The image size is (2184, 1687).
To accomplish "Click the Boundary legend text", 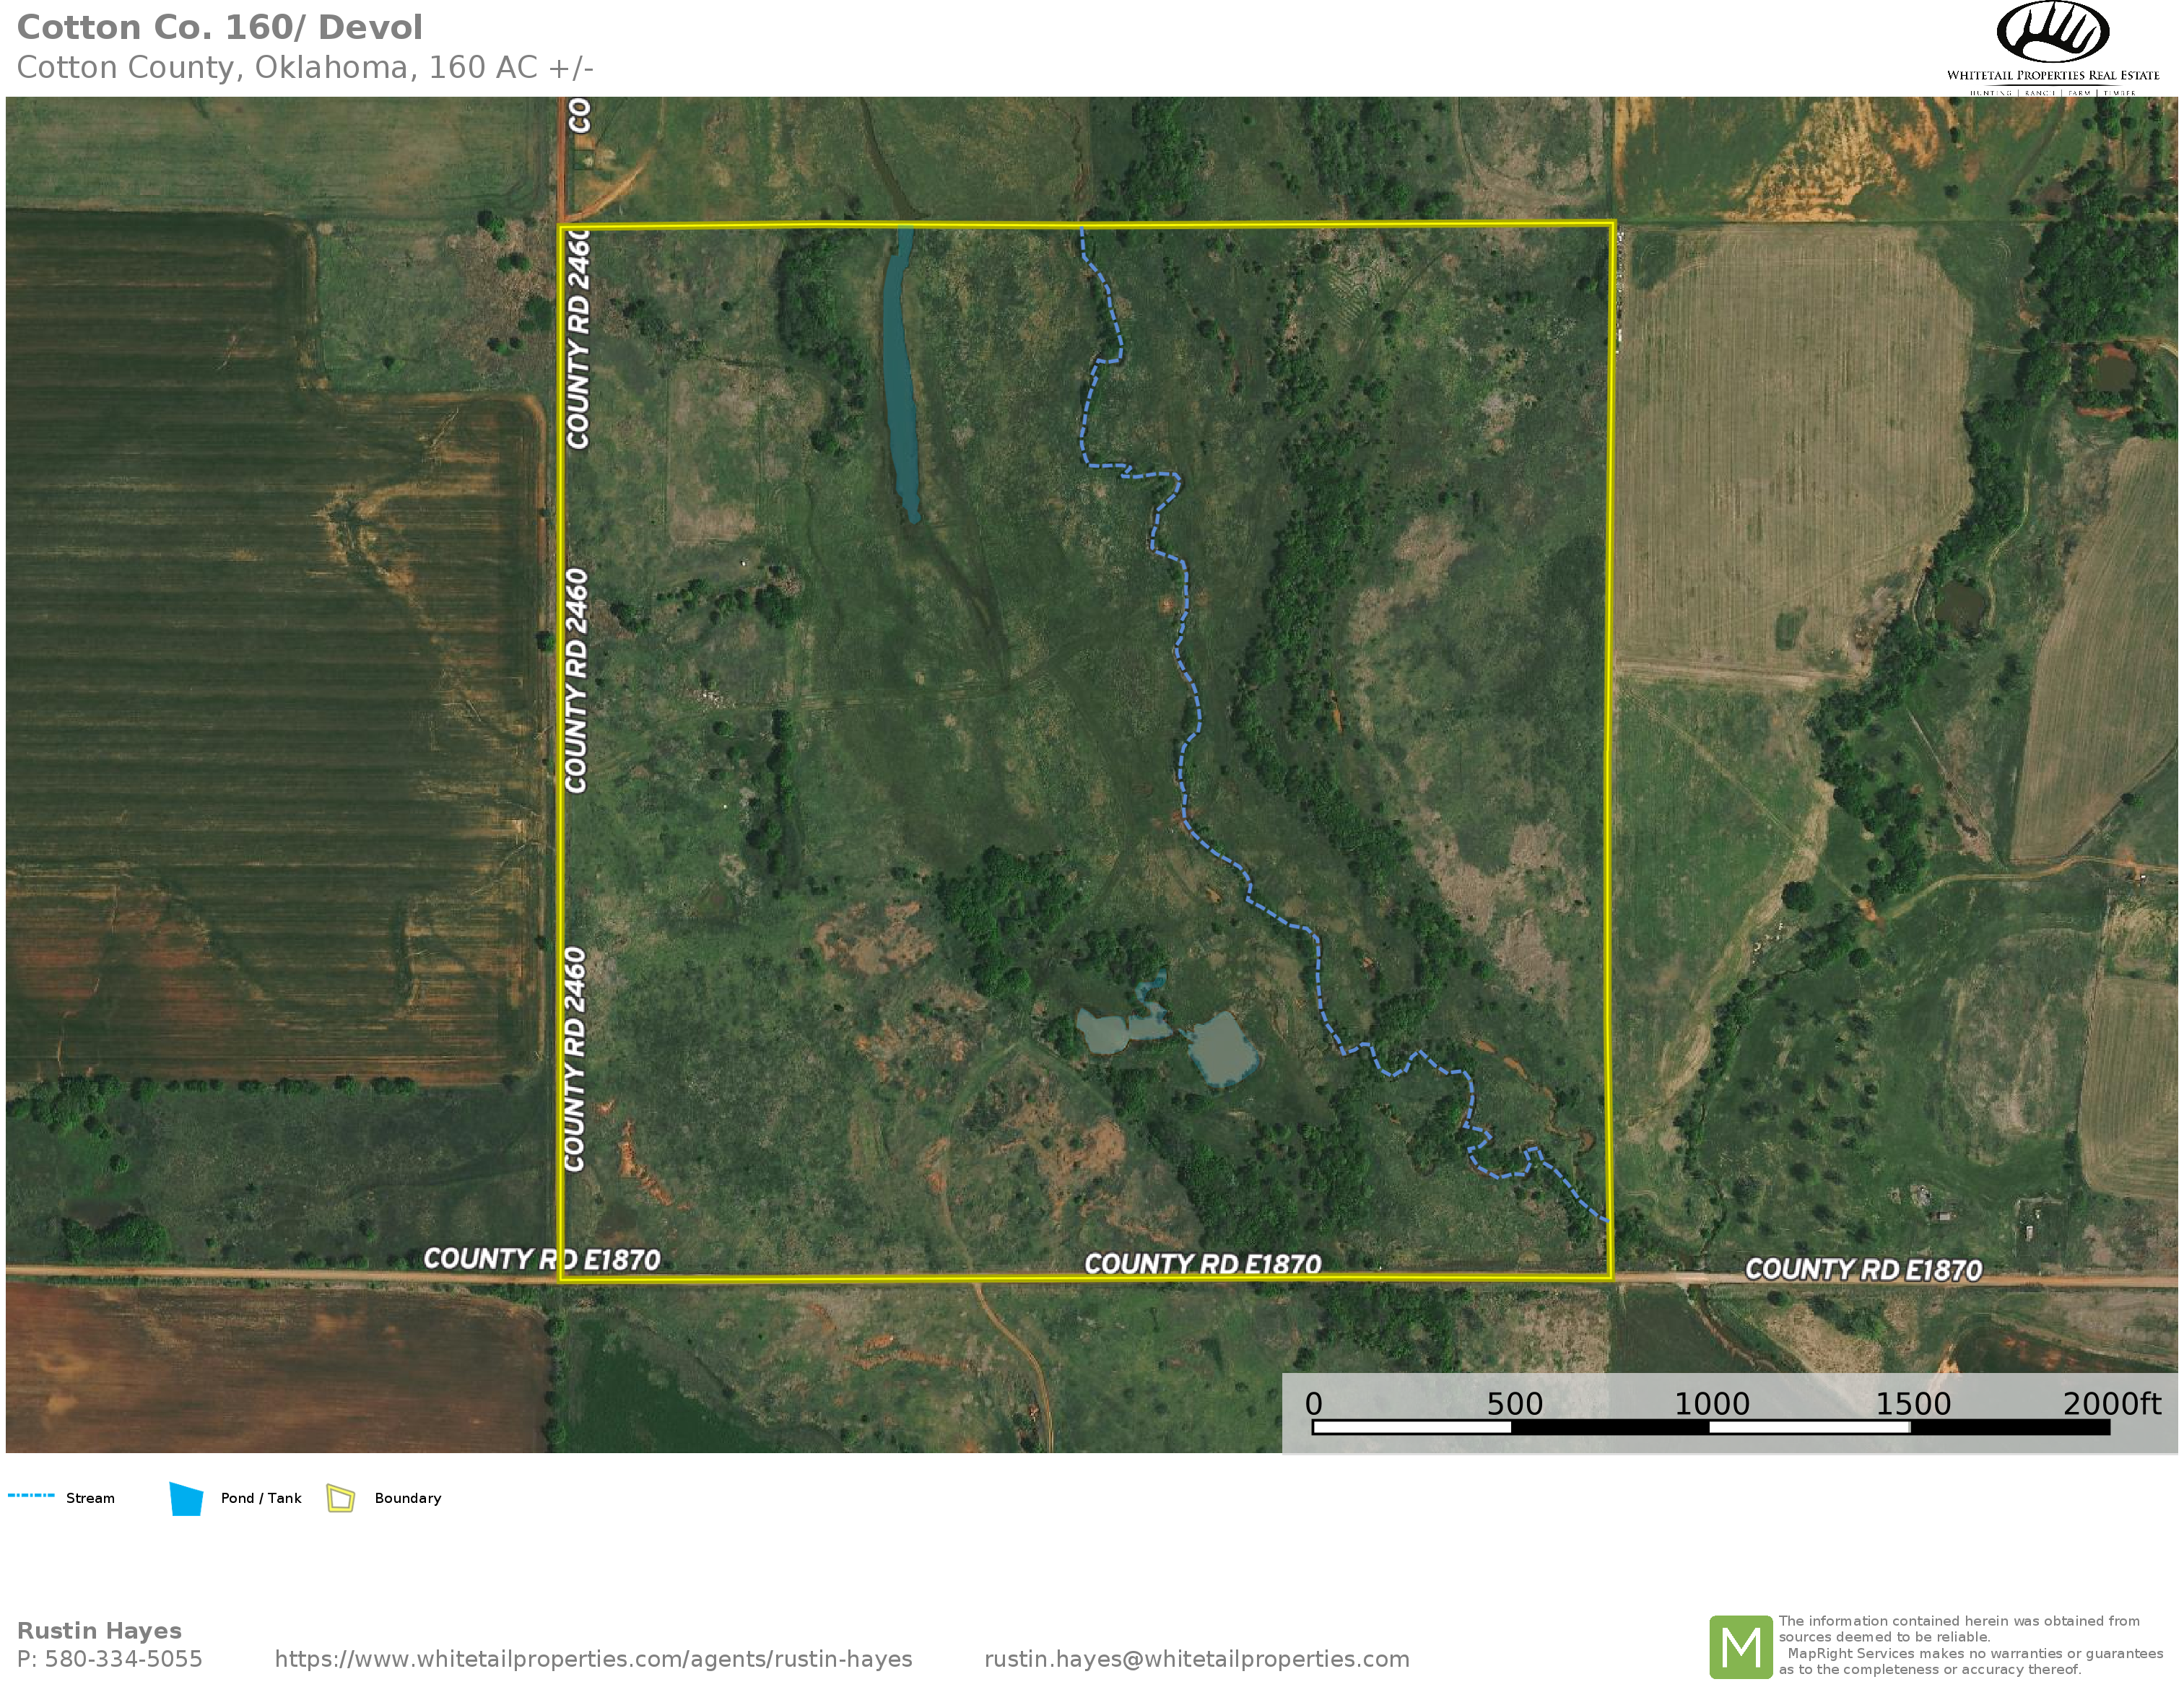I will click(407, 1498).
